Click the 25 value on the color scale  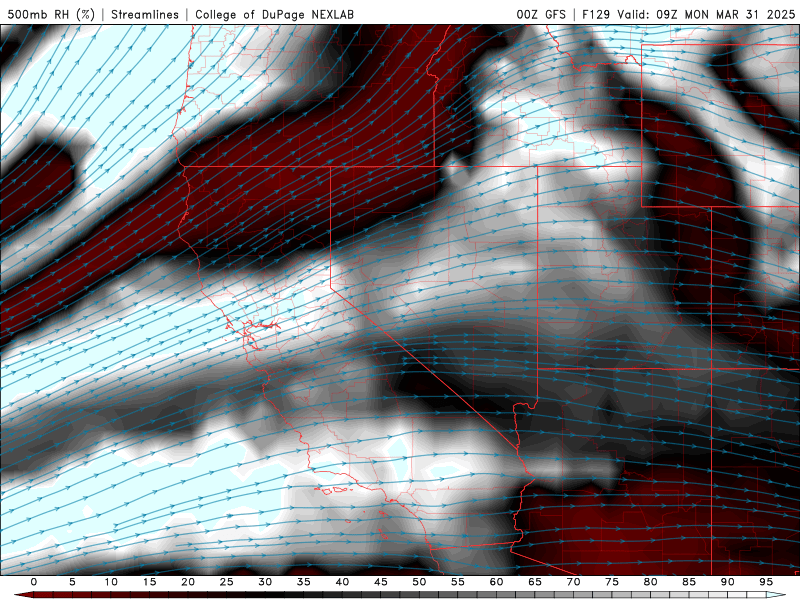click(x=226, y=582)
